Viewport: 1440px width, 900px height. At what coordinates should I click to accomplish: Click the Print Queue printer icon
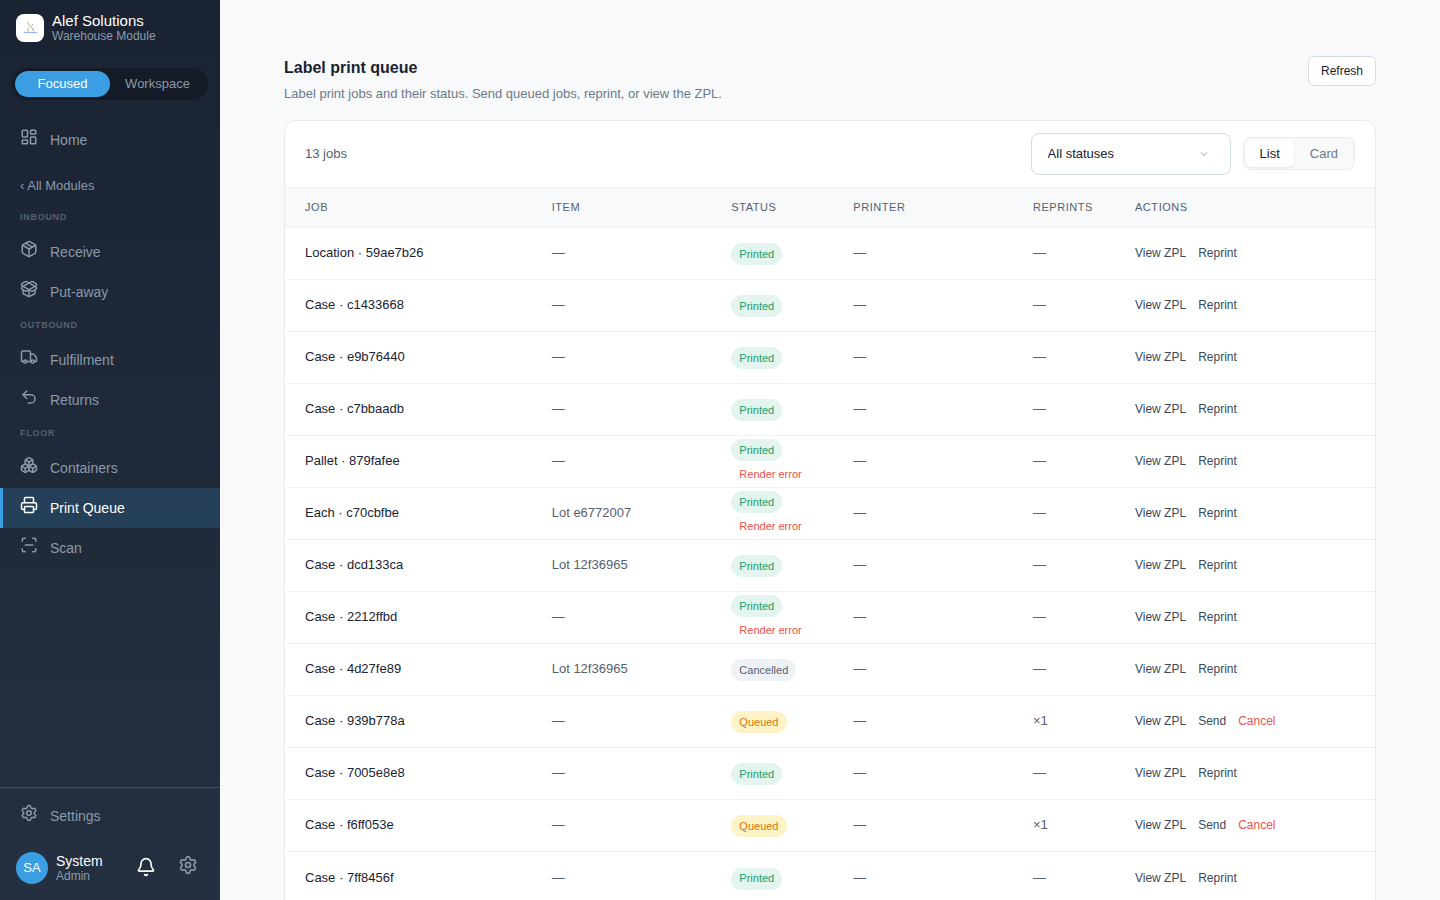point(29,505)
